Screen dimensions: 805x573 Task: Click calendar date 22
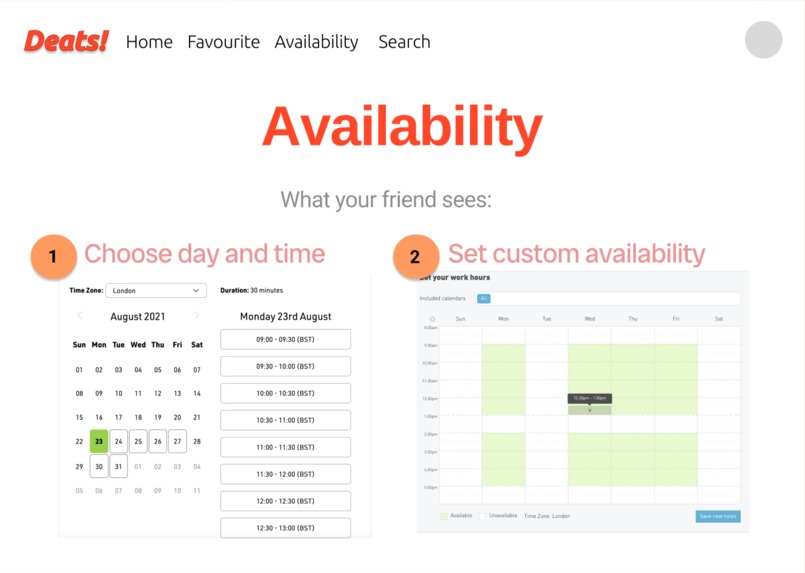[79, 441]
